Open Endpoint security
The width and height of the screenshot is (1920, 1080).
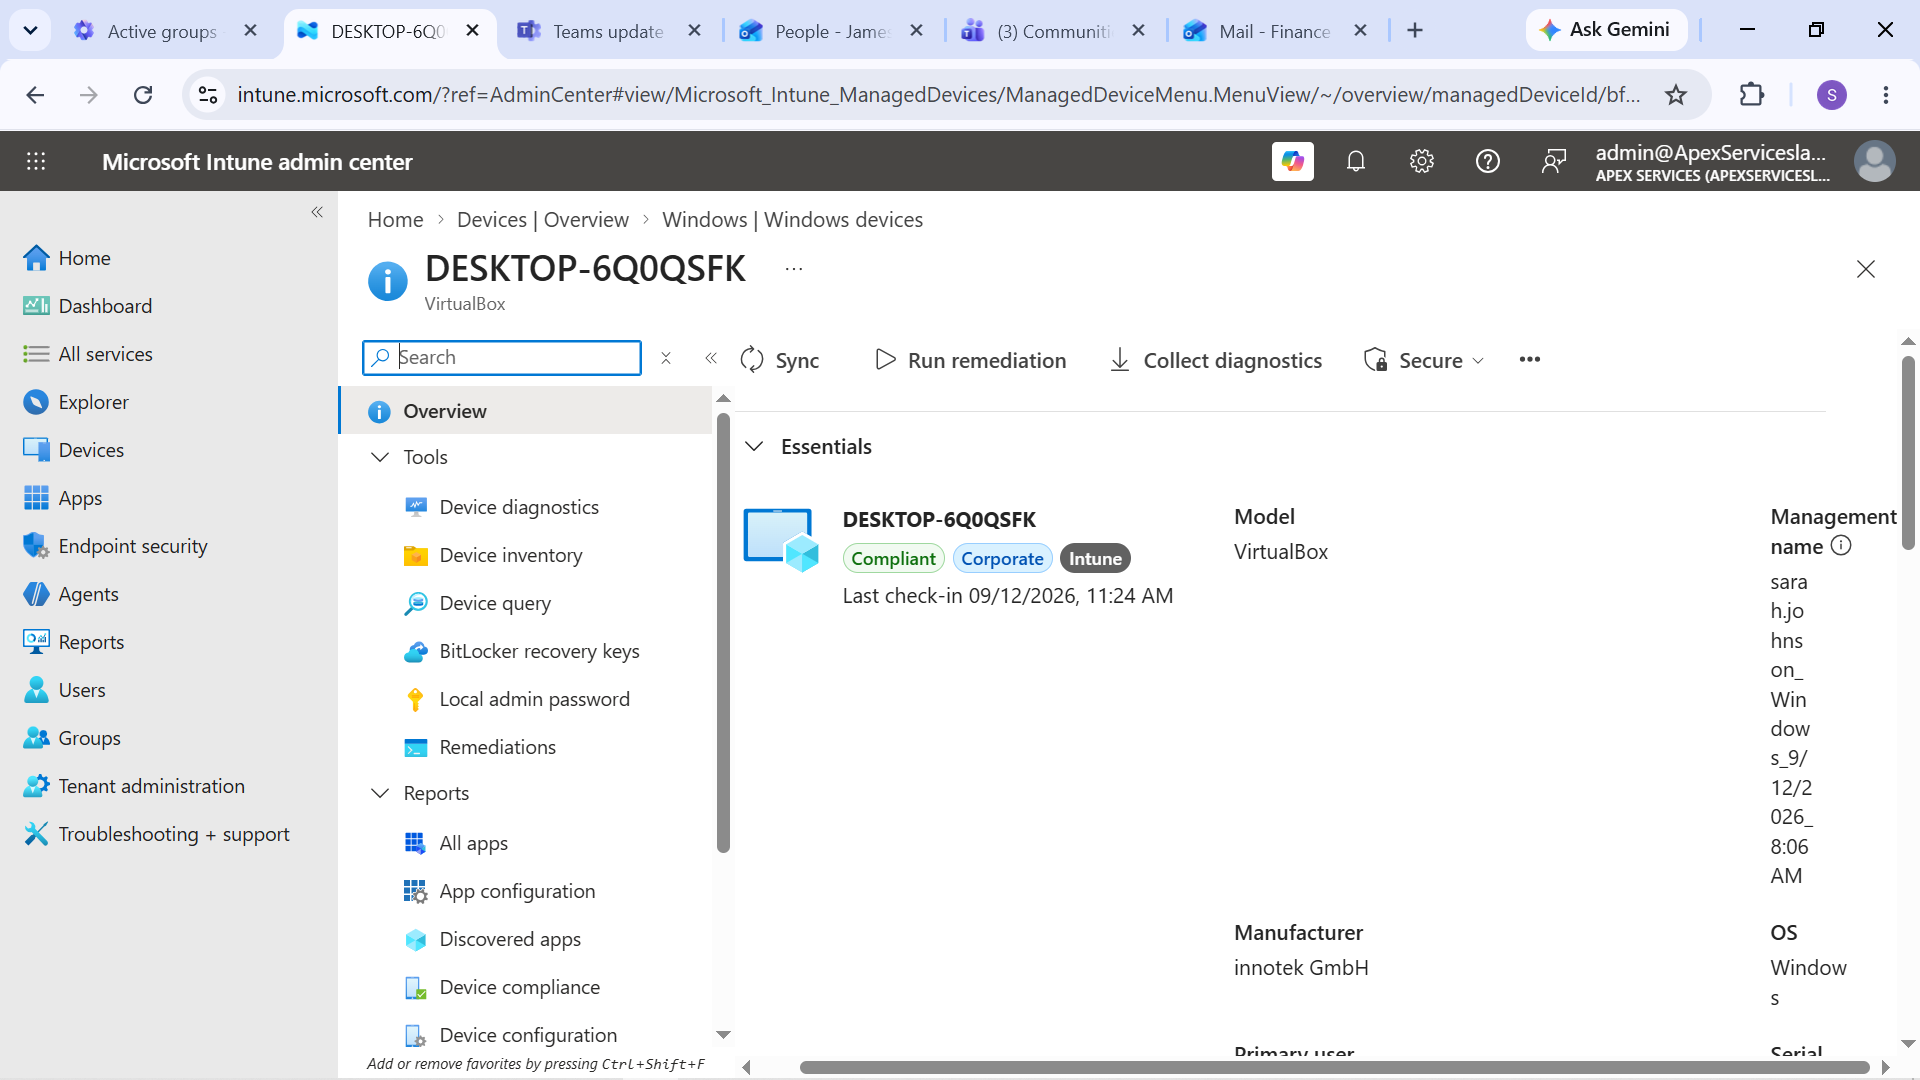(x=133, y=546)
